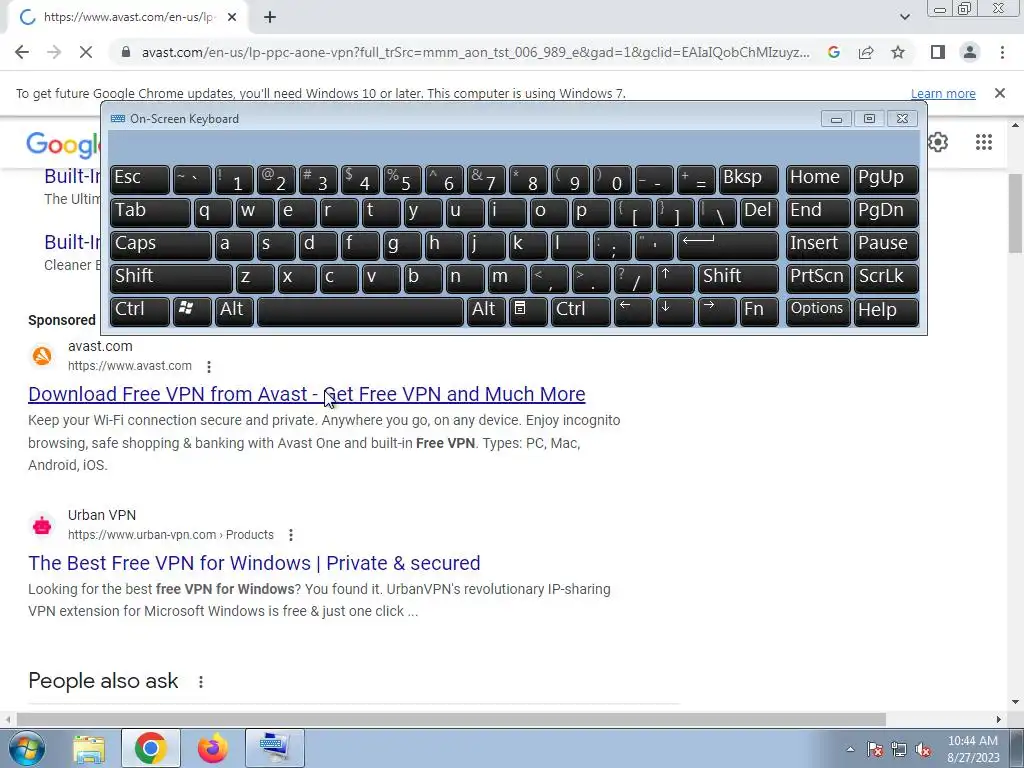Dismiss the Windows 7 update notice
Screen dimensions: 1024x768
coord(999,93)
